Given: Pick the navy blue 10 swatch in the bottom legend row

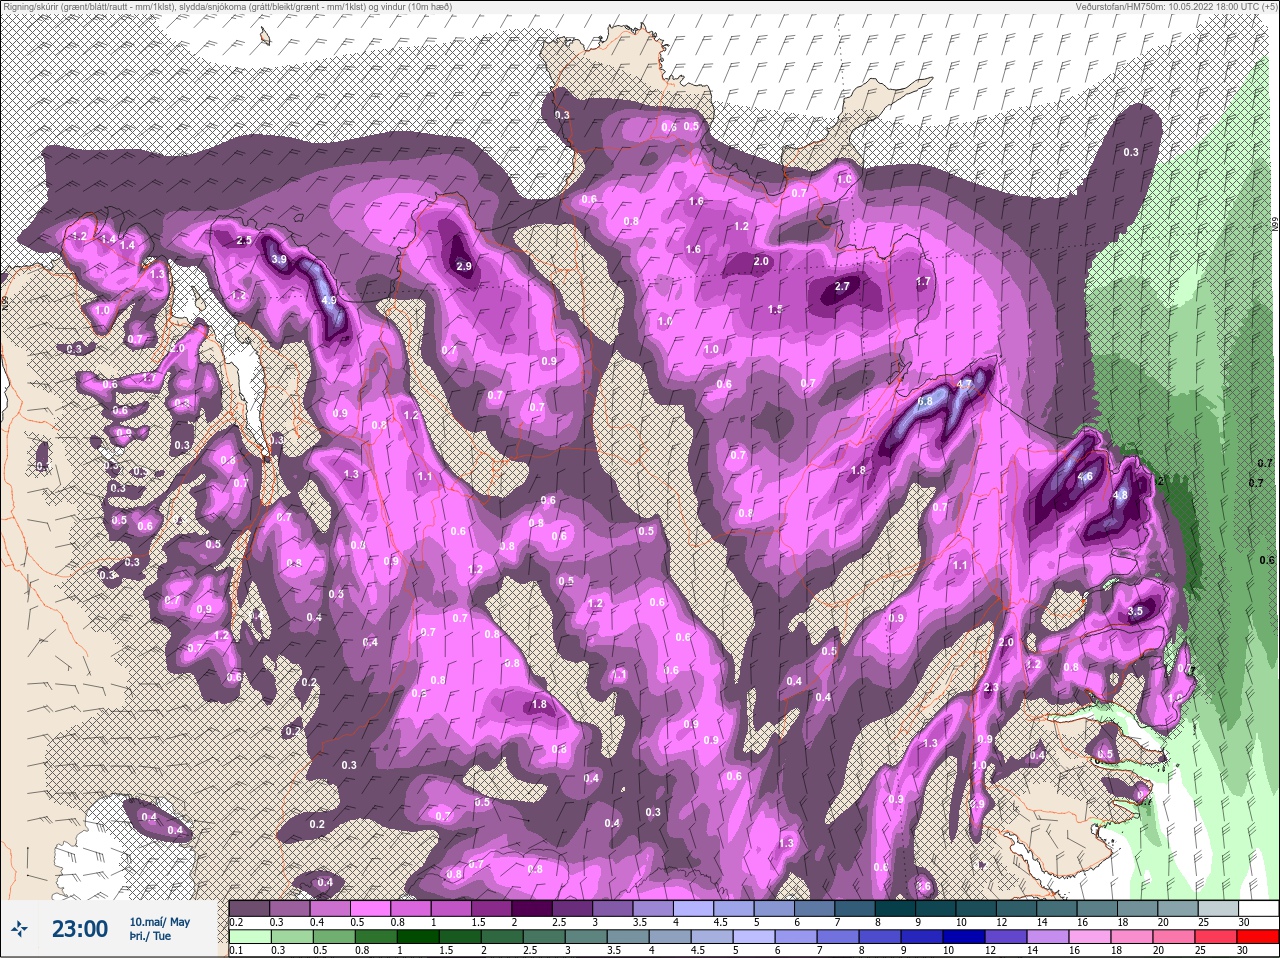Looking at the screenshot, I should [964, 936].
